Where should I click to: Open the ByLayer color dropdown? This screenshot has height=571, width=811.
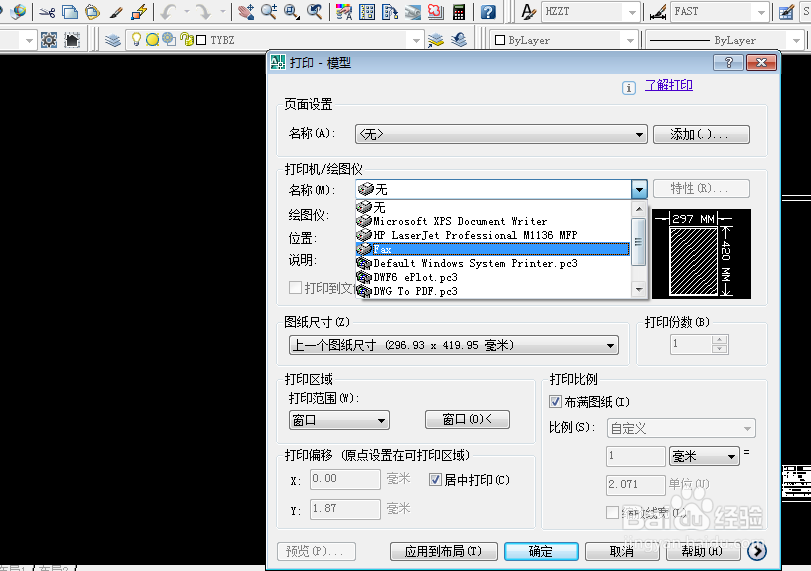tap(630, 40)
